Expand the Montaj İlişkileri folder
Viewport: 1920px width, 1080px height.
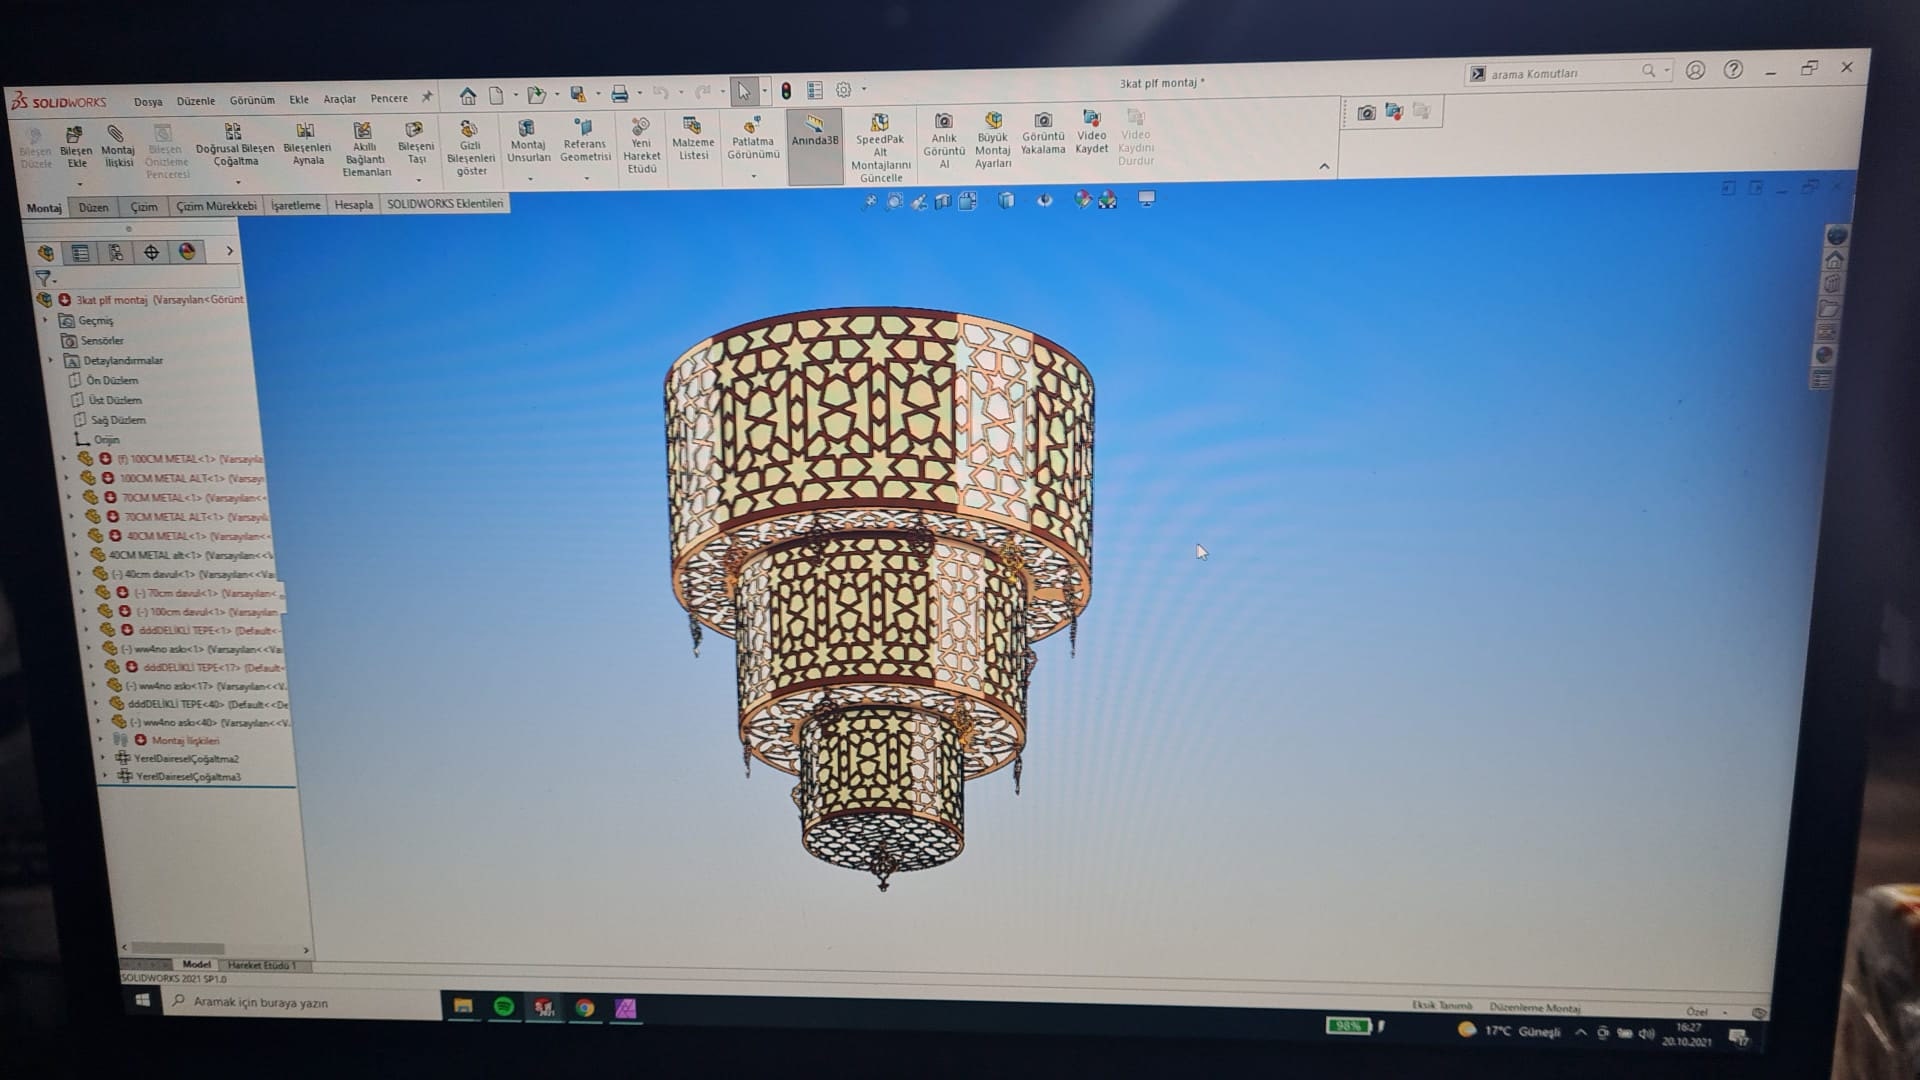pos(100,740)
